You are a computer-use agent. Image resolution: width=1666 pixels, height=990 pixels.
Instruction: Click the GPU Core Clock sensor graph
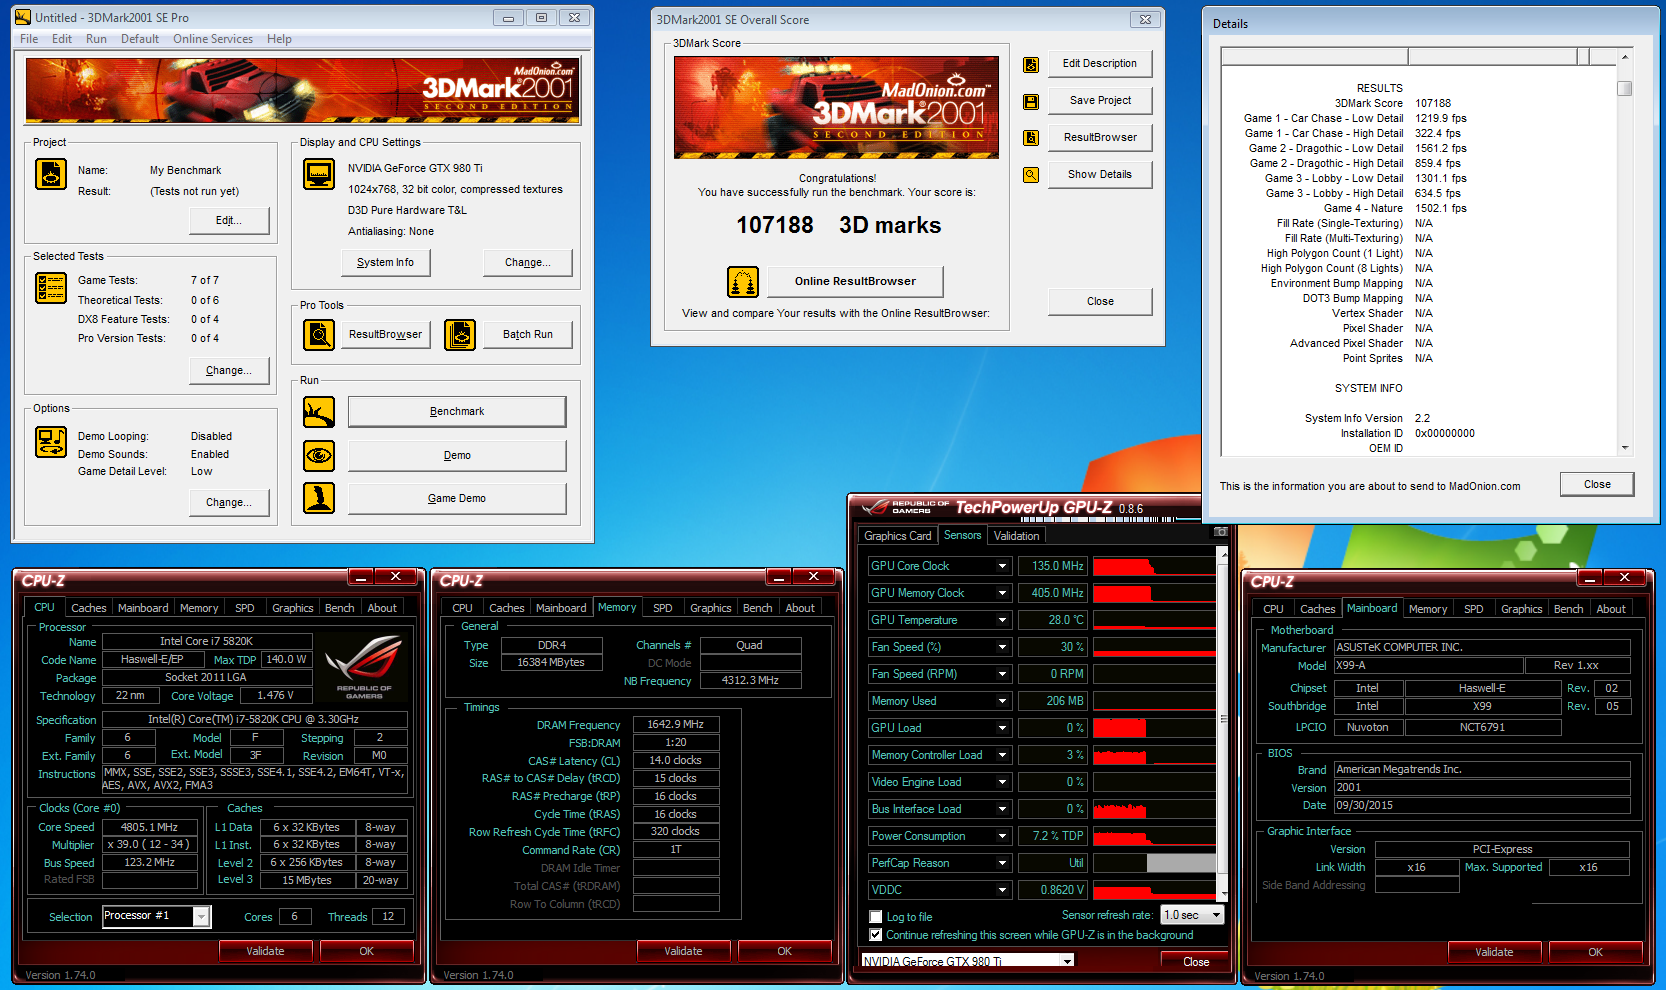click(x=1154, y=566)
